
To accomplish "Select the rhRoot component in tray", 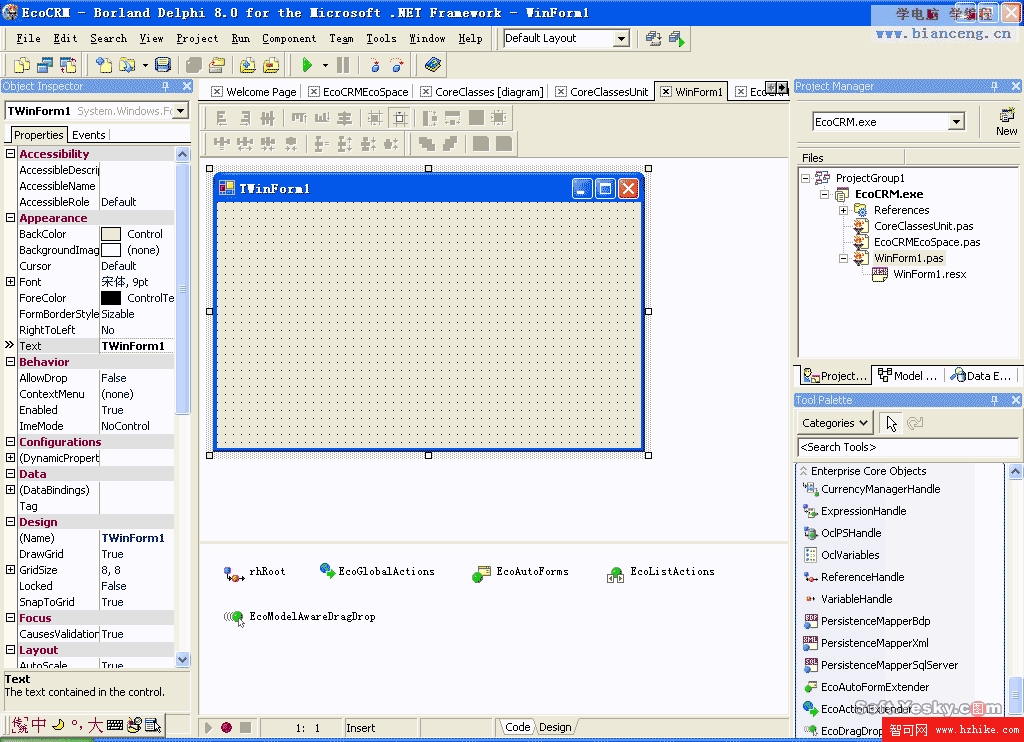I will 255,573.
